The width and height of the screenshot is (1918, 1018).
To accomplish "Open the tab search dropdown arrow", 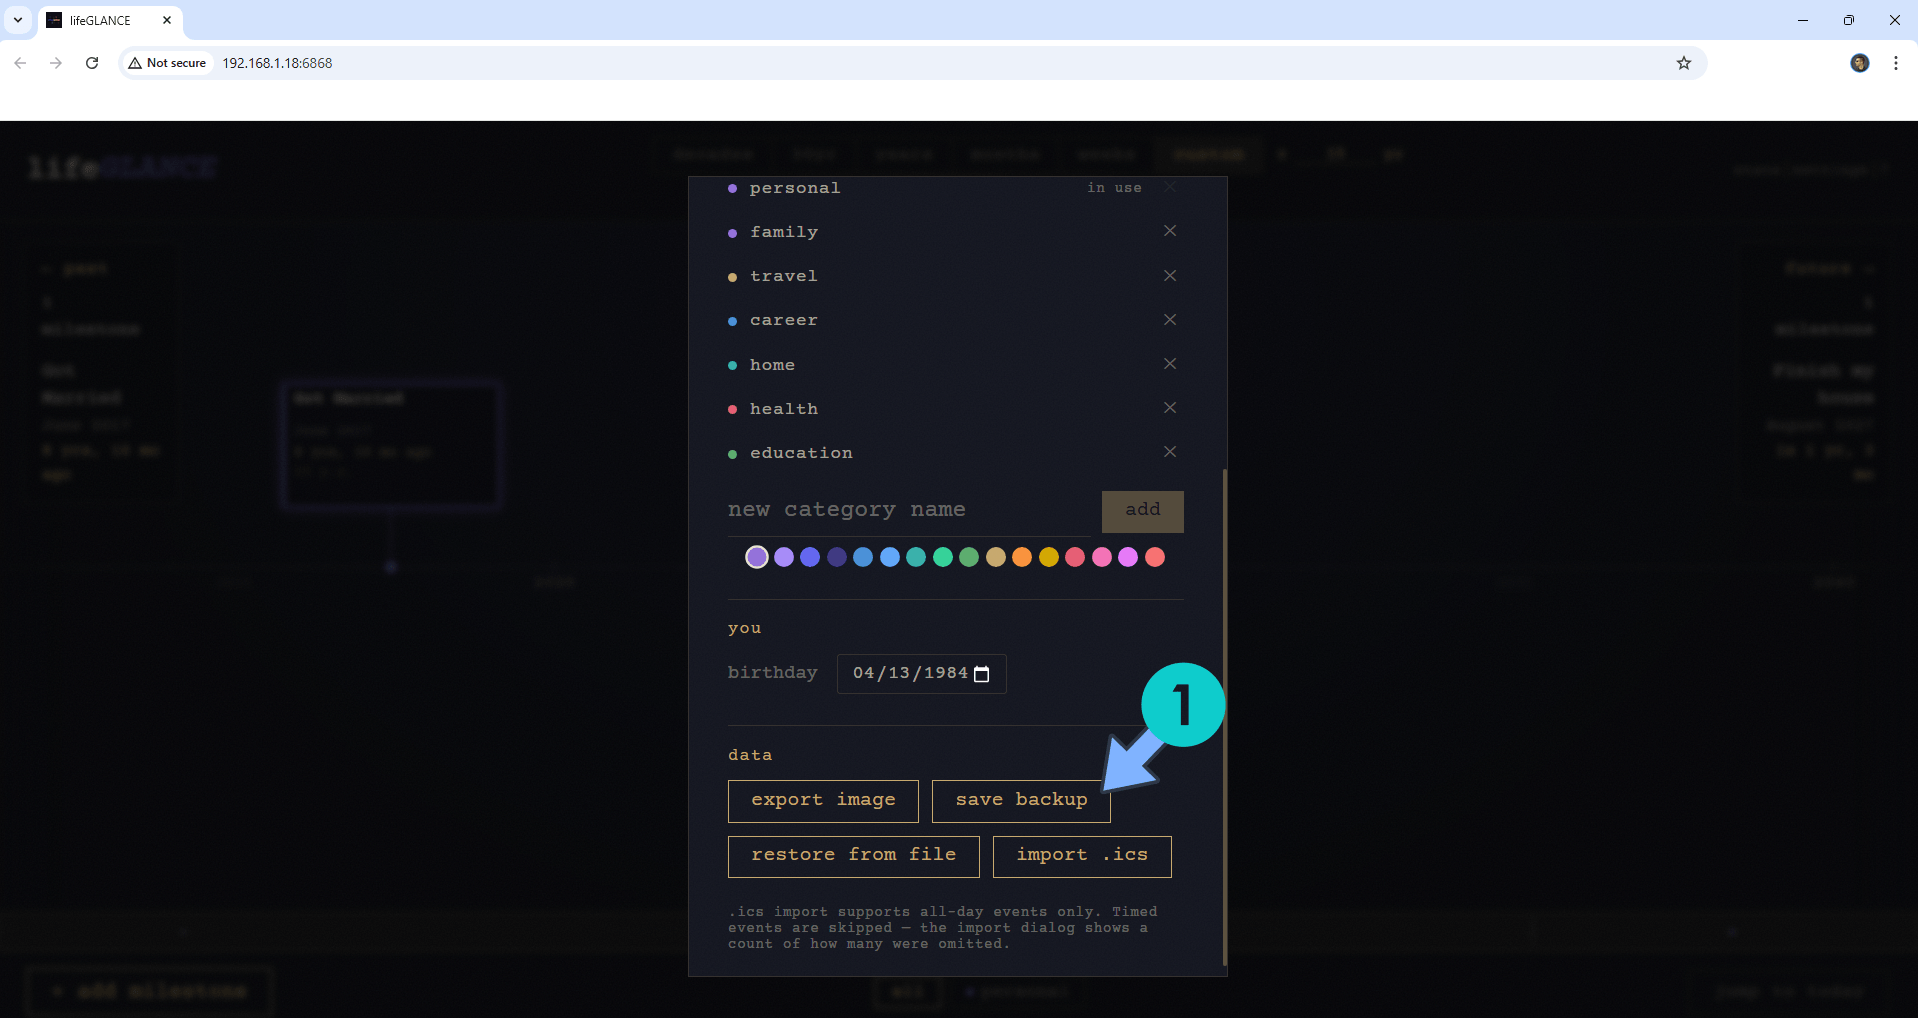I will pos(18,20).
